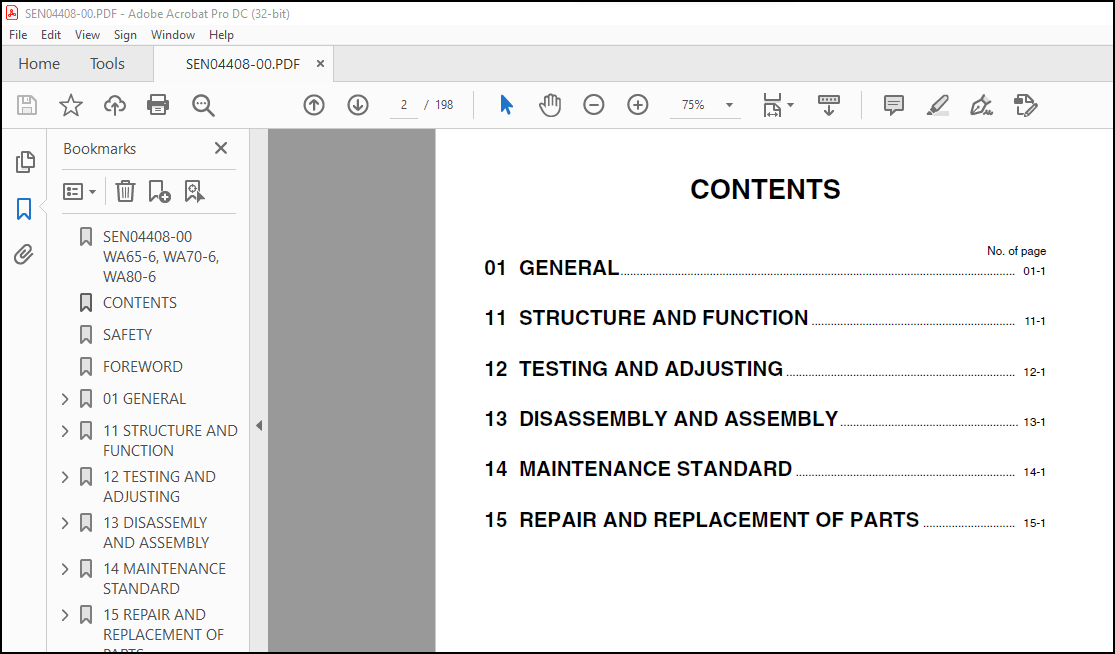Open Attachments paperclip panel

[24, 254]
